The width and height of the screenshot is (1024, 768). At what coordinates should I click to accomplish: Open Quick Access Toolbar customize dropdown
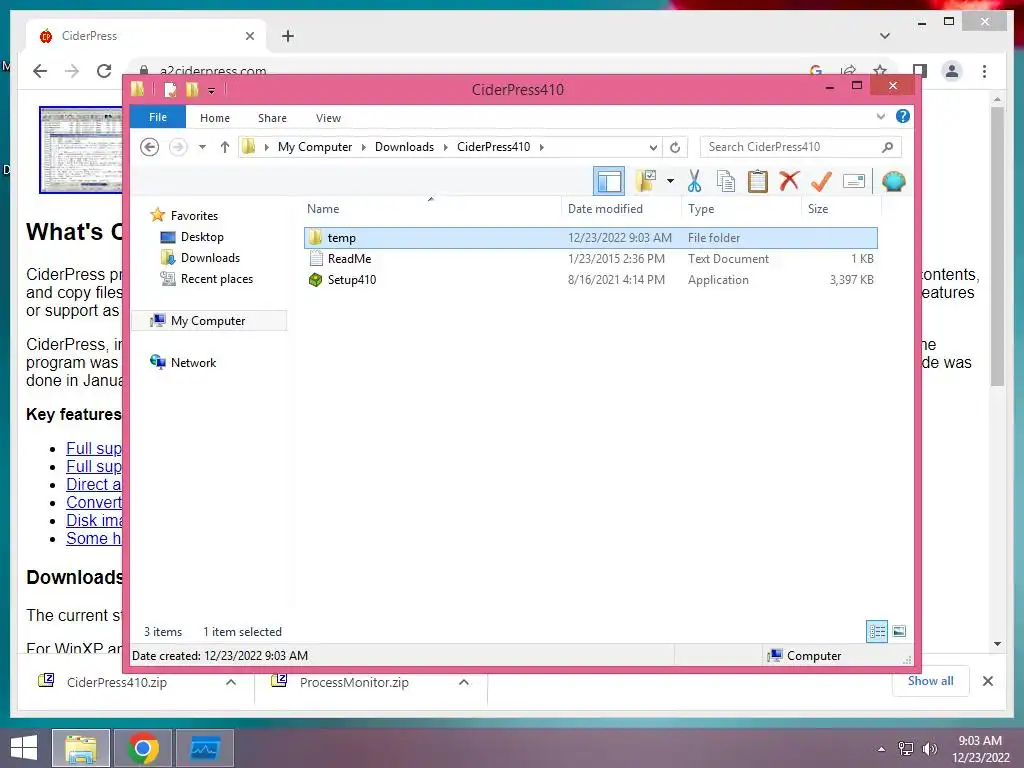click(x=212, y=91)
